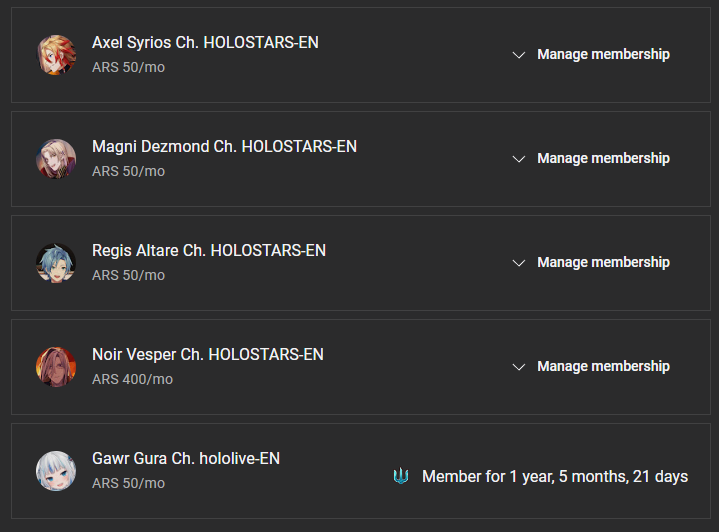Click the trident member badge icon
This screenshot has width=719, height=532.
pos(401,476)
